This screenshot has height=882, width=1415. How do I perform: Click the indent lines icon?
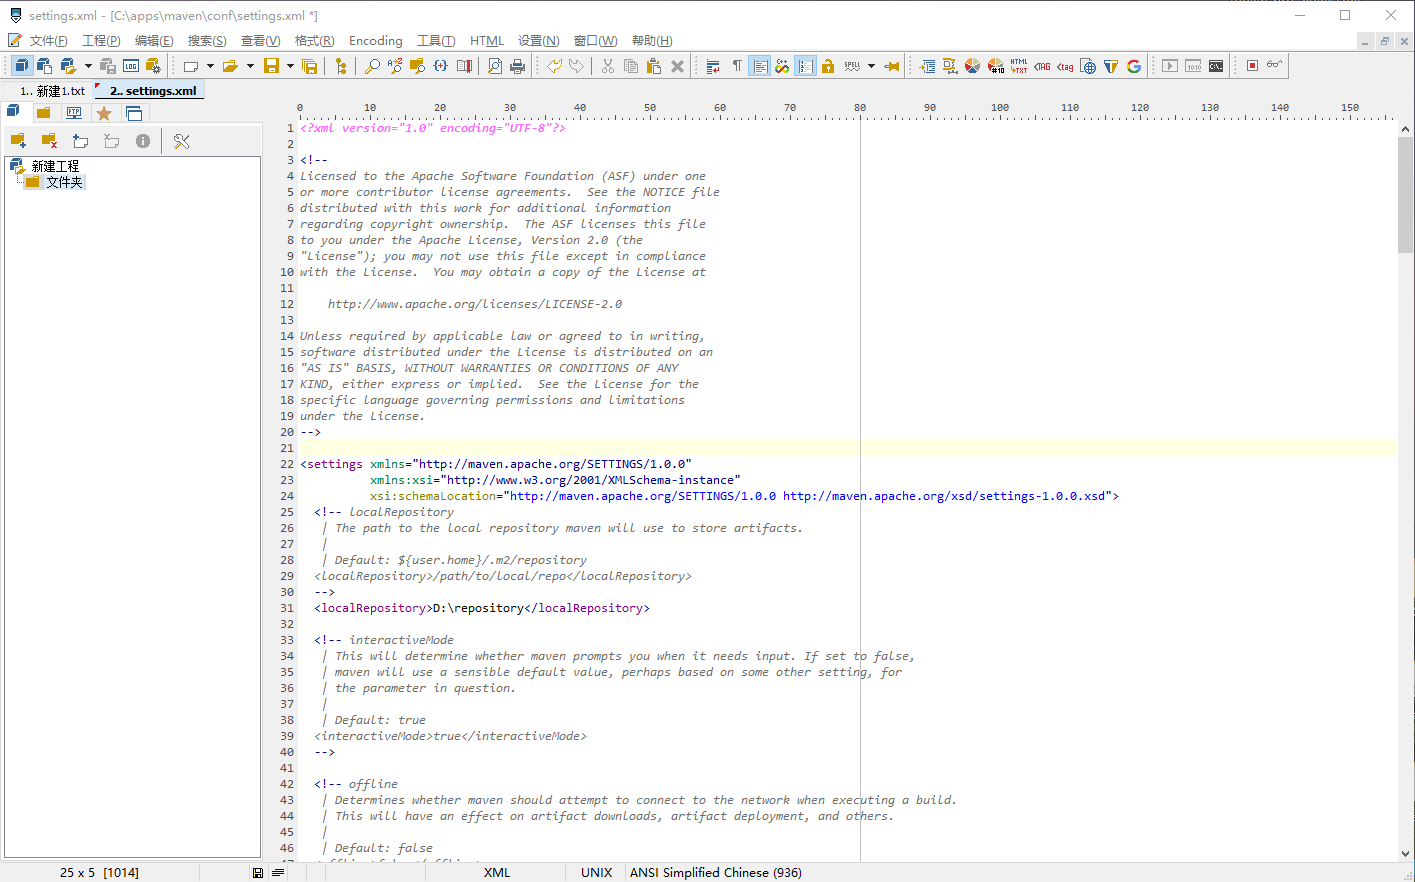click(927, 66)
